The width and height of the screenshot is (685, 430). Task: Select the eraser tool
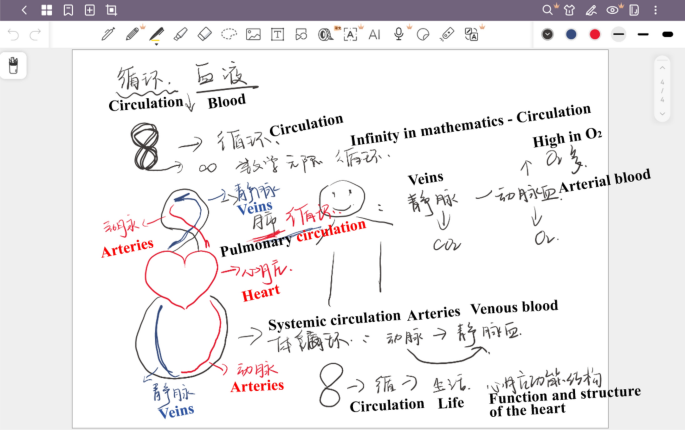pos(204,34)
